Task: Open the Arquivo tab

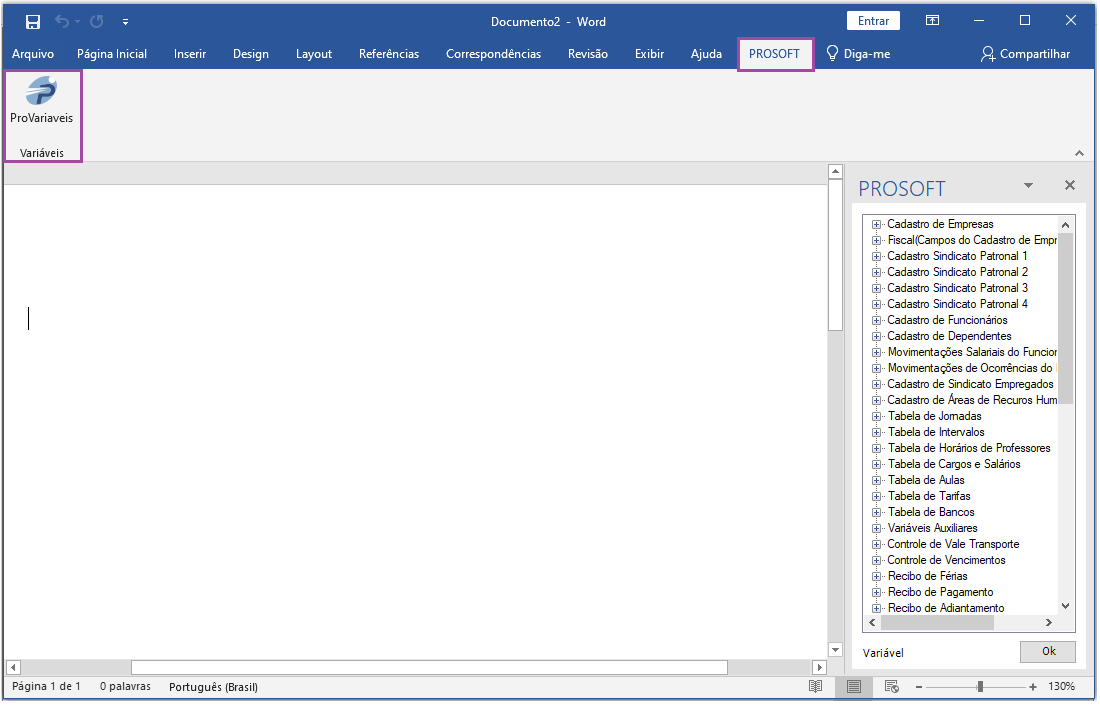Action: [33, 54]
